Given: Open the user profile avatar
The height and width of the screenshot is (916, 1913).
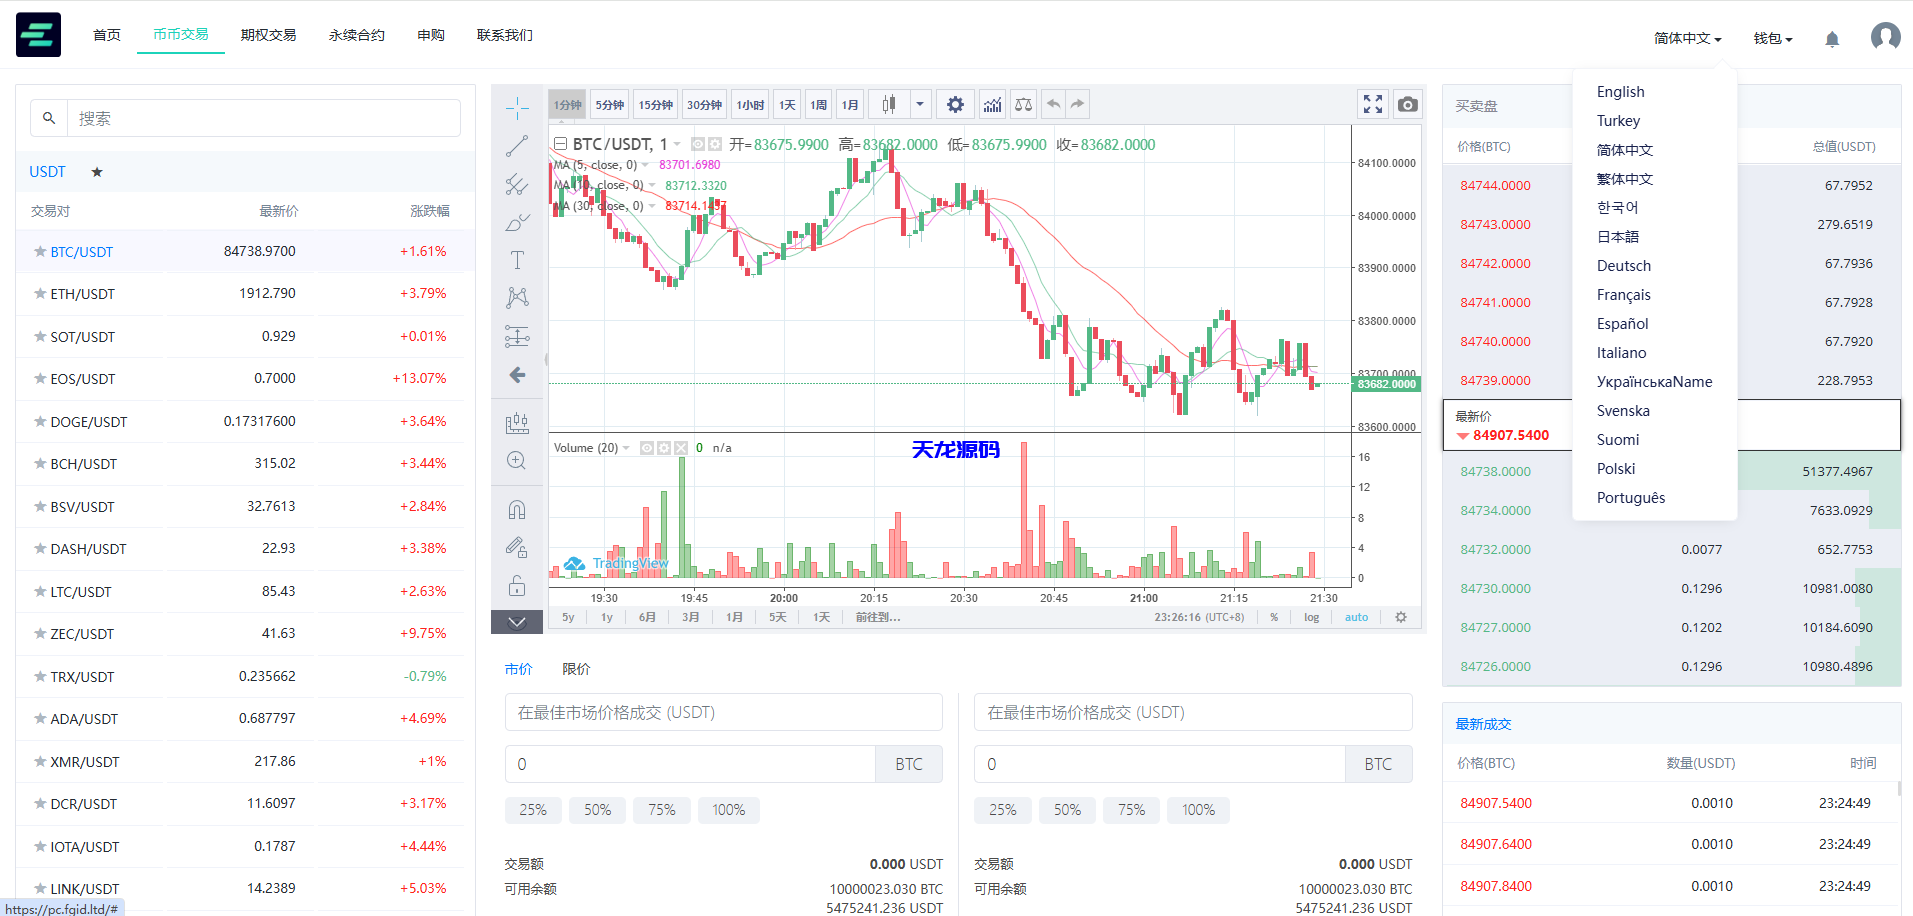Looking at the screenshot, I should click(x=1885, y=37).
